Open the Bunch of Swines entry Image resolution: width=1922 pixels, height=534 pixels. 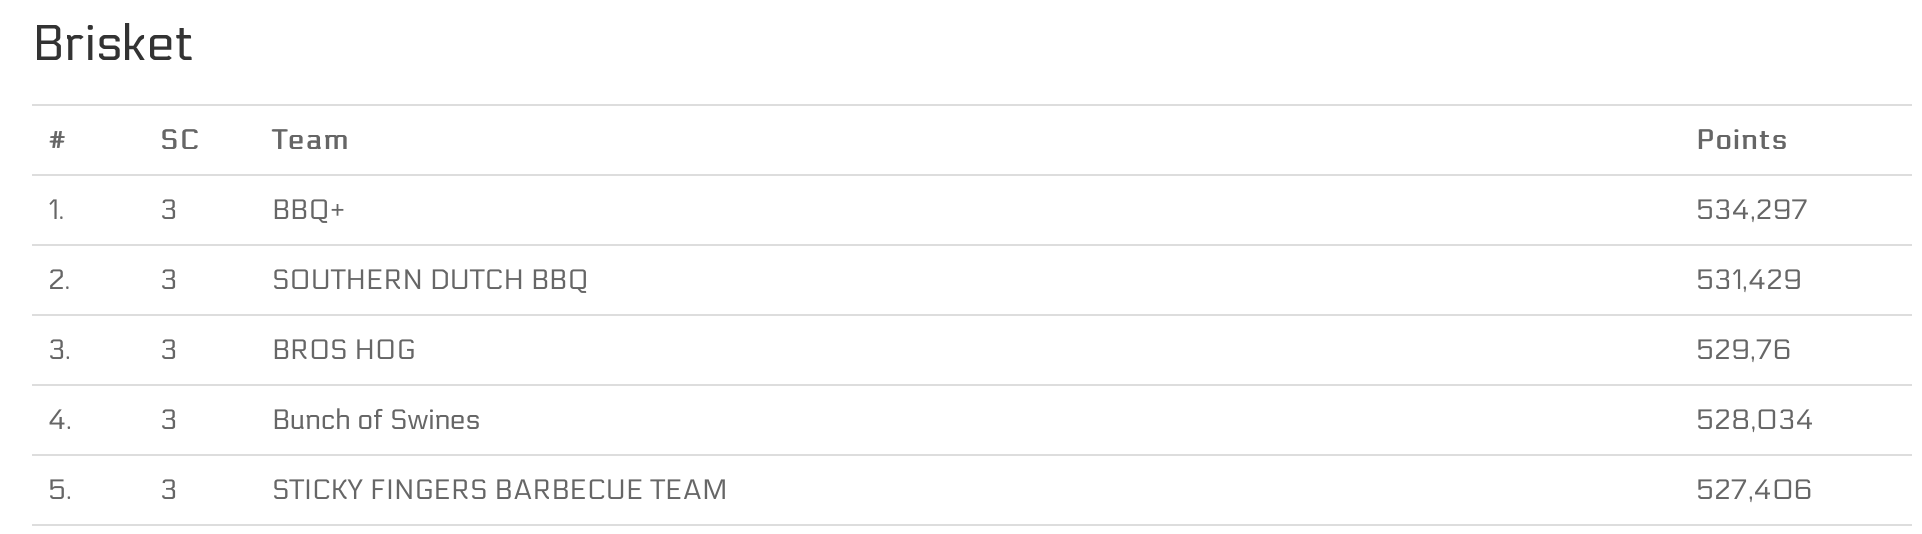pyautogui.click(x=376, y=420)
